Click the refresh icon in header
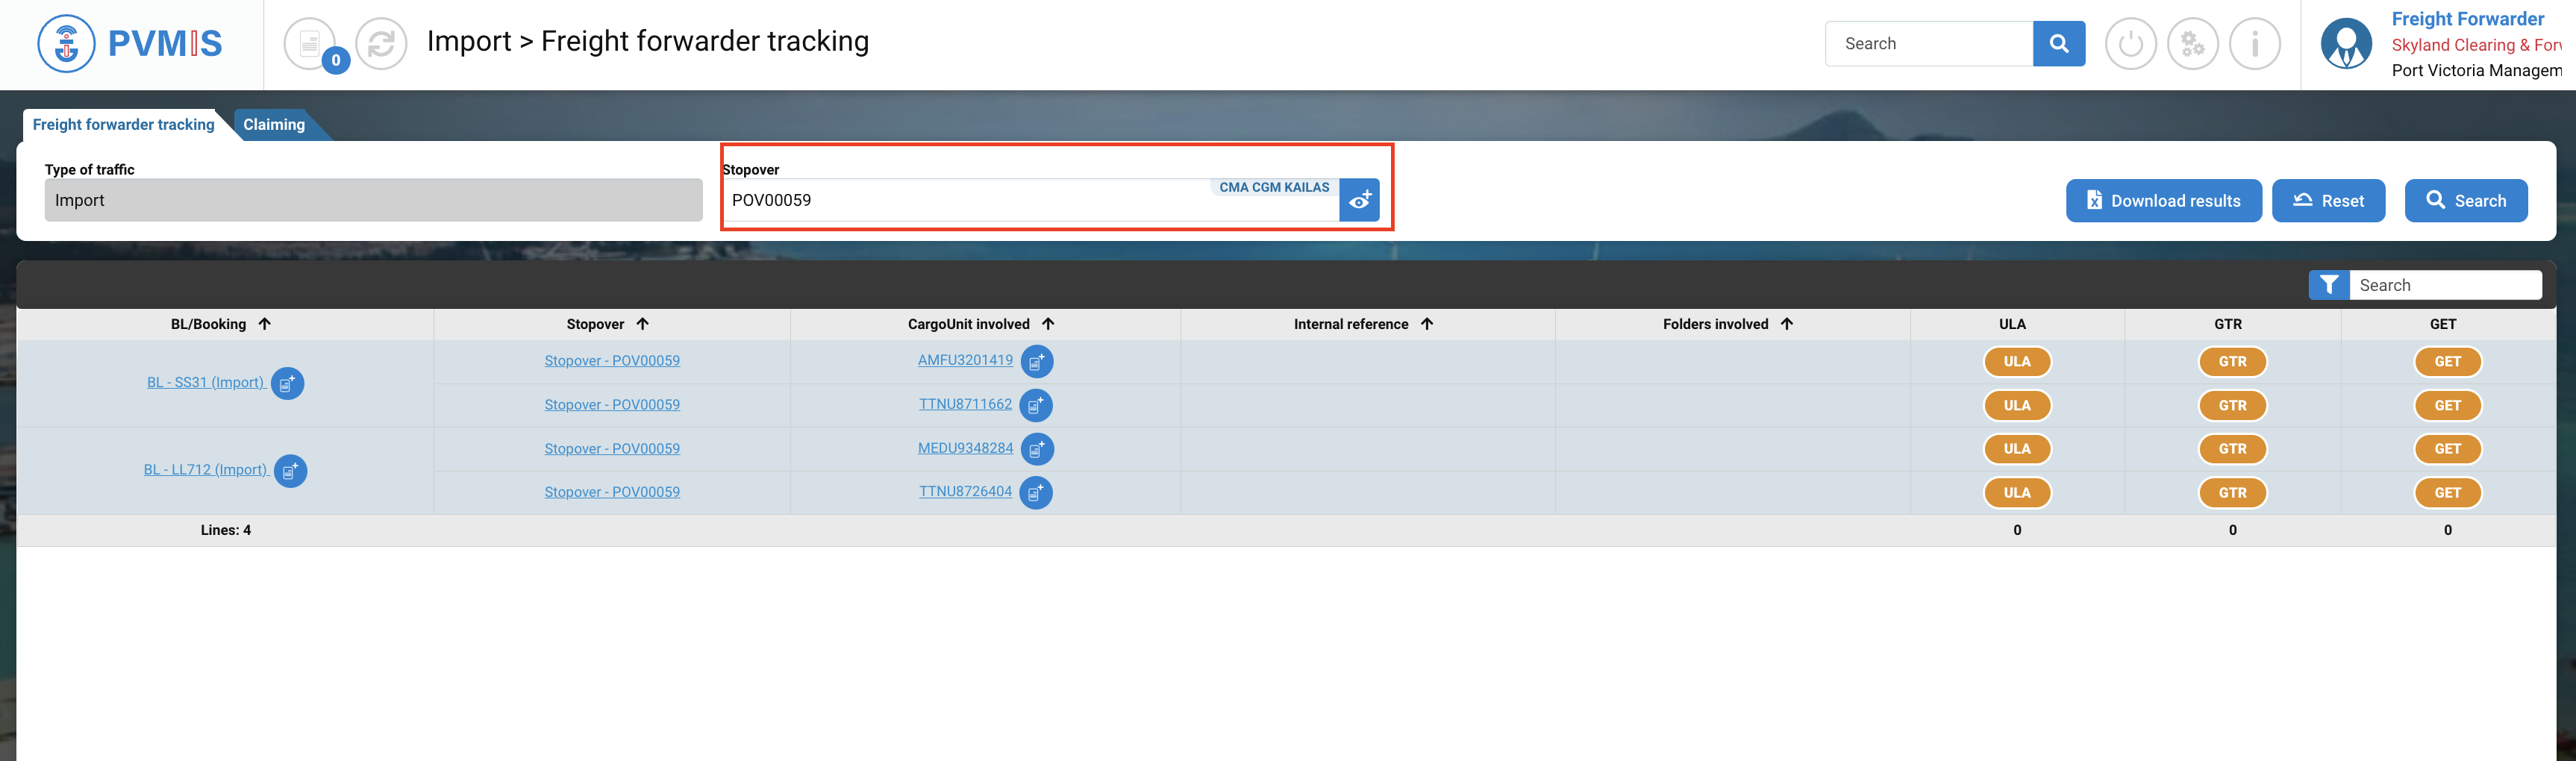 click(x=381, y=44)
